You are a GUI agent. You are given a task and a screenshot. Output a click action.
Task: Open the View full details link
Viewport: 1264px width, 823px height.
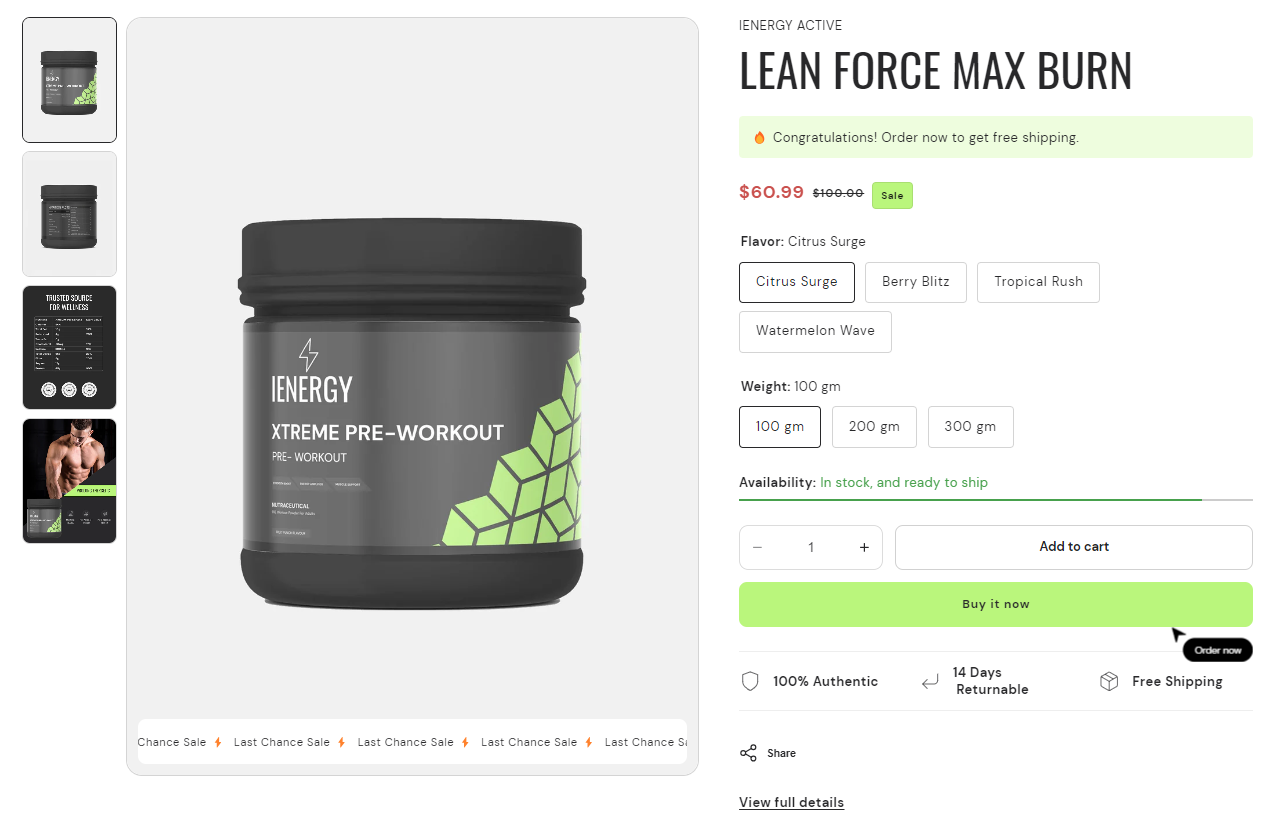point(791,802)
